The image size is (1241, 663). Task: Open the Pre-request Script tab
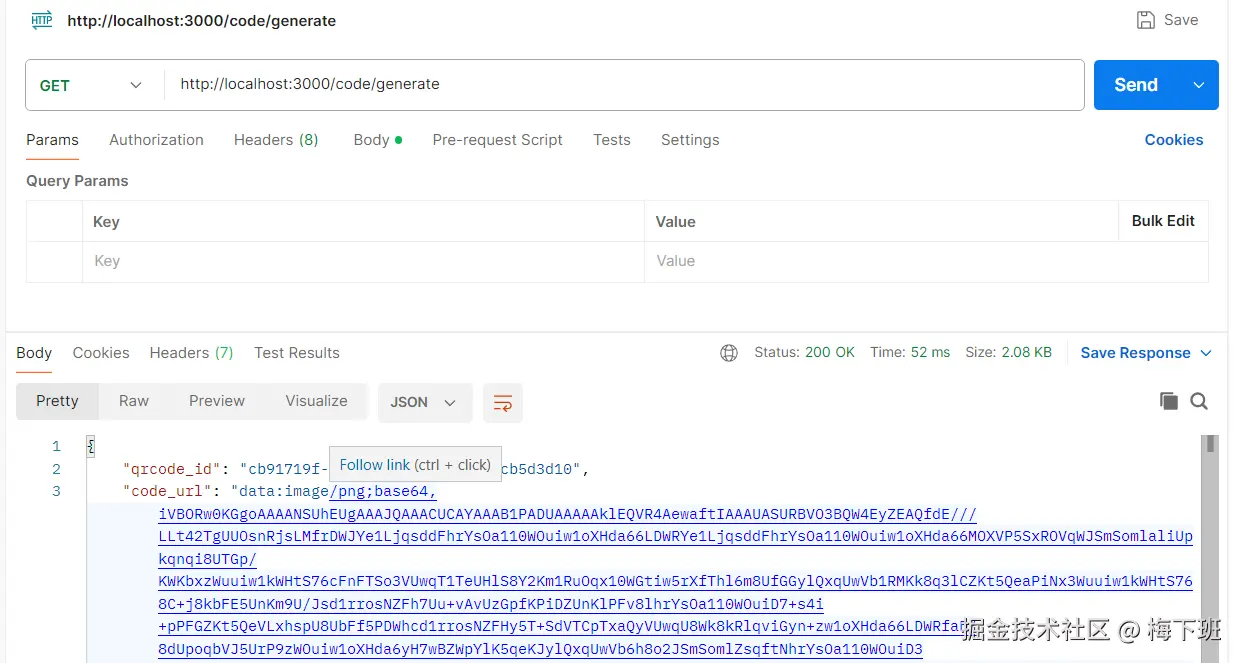pyautogui.click(x=497, y=140)
